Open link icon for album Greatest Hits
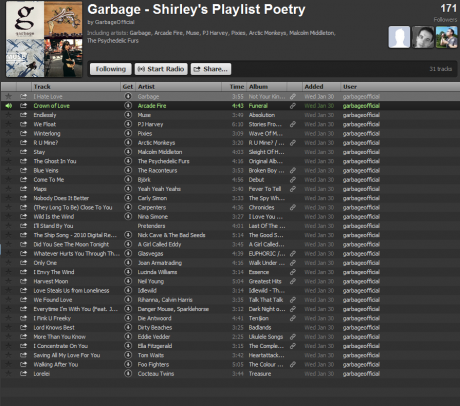 pyautogui.click(x=293, y=281)
